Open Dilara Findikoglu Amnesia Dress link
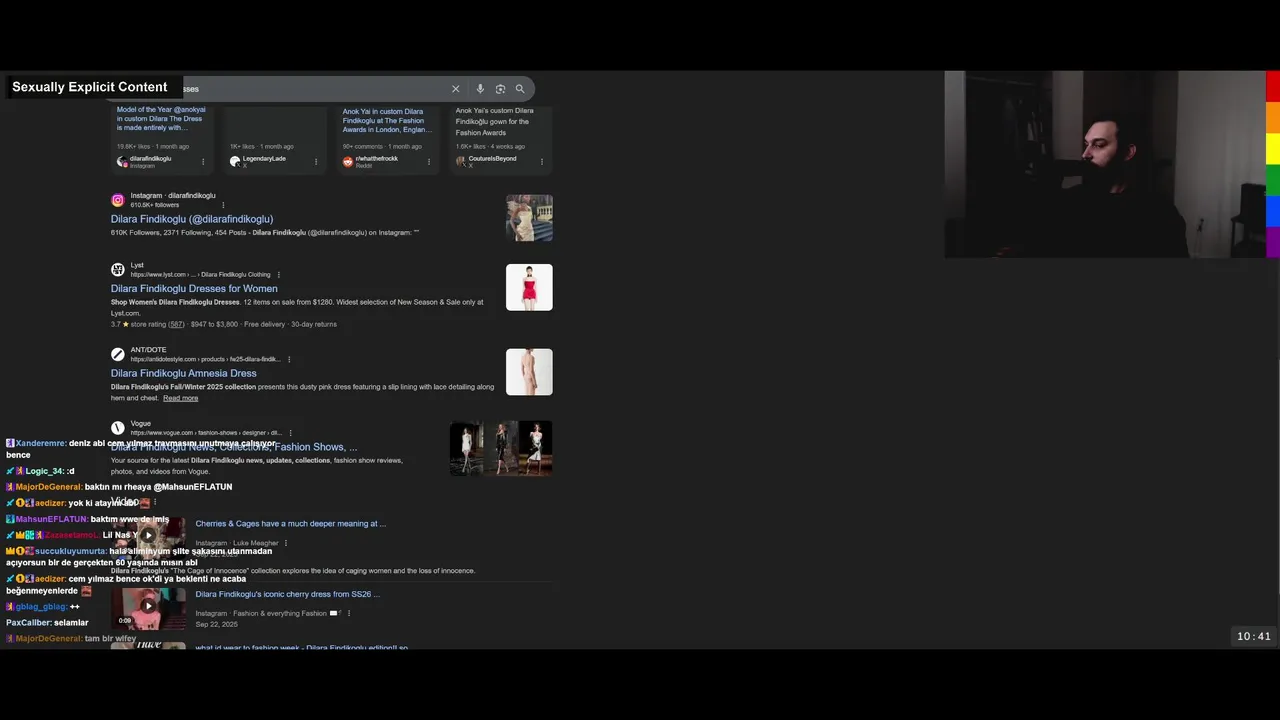Viewport: 1280px width, 720px height. click(x=184, y=373)
